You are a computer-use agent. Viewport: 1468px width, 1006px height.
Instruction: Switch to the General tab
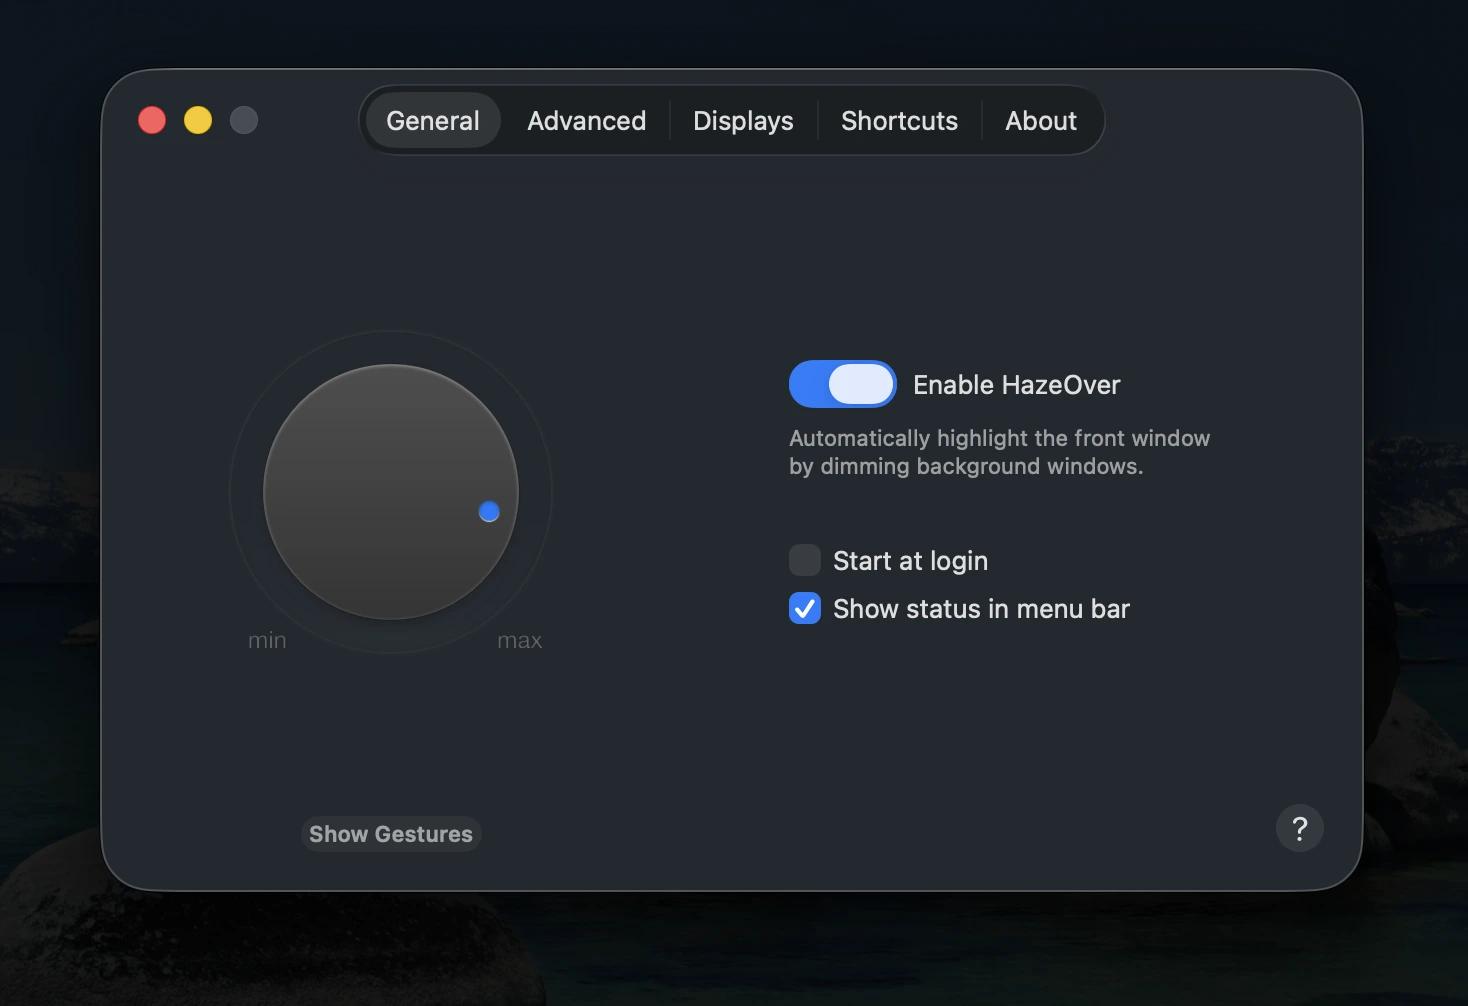click(x=432, y=121)
